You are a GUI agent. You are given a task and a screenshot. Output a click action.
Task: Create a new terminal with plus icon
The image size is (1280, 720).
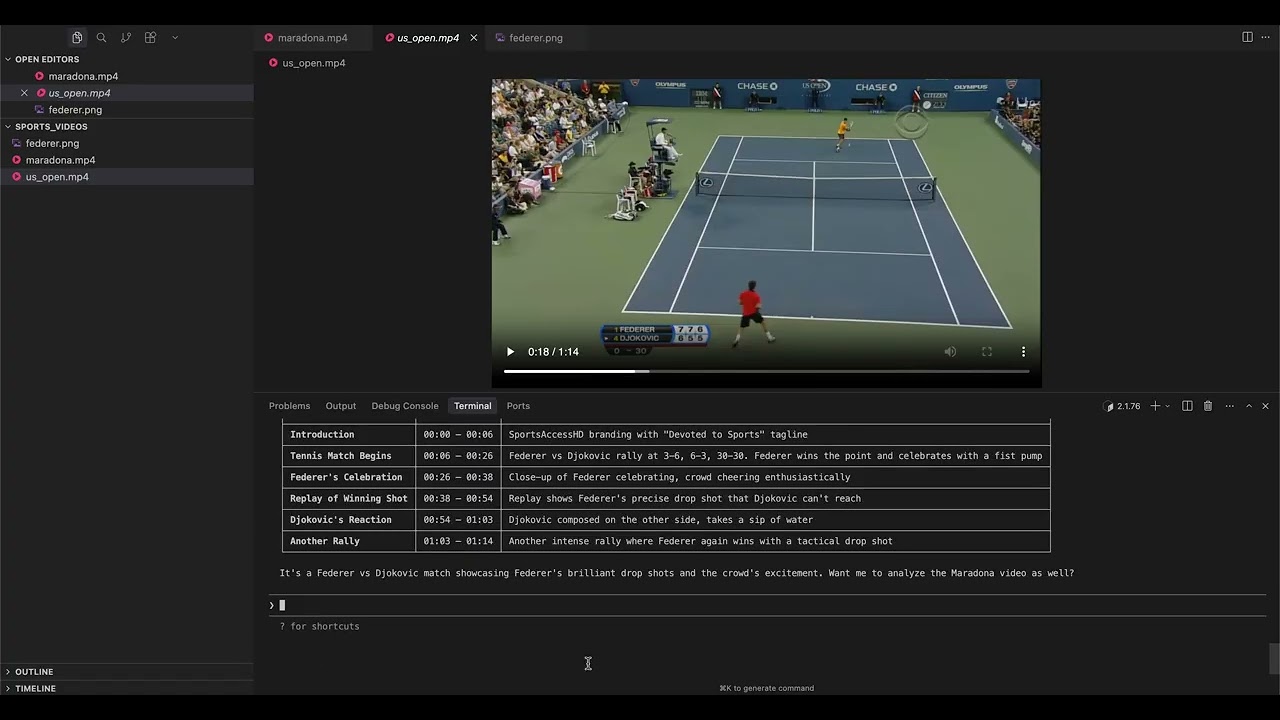[x=1155, y=406]
